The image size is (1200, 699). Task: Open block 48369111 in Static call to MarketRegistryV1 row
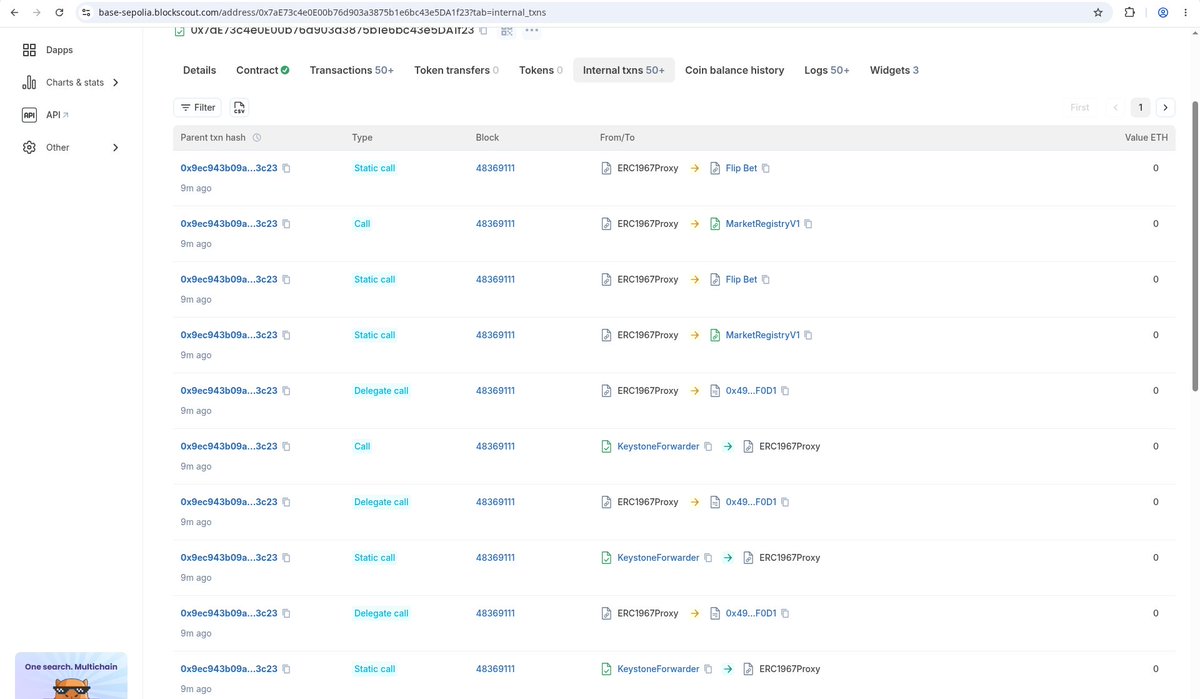[495, 335]
